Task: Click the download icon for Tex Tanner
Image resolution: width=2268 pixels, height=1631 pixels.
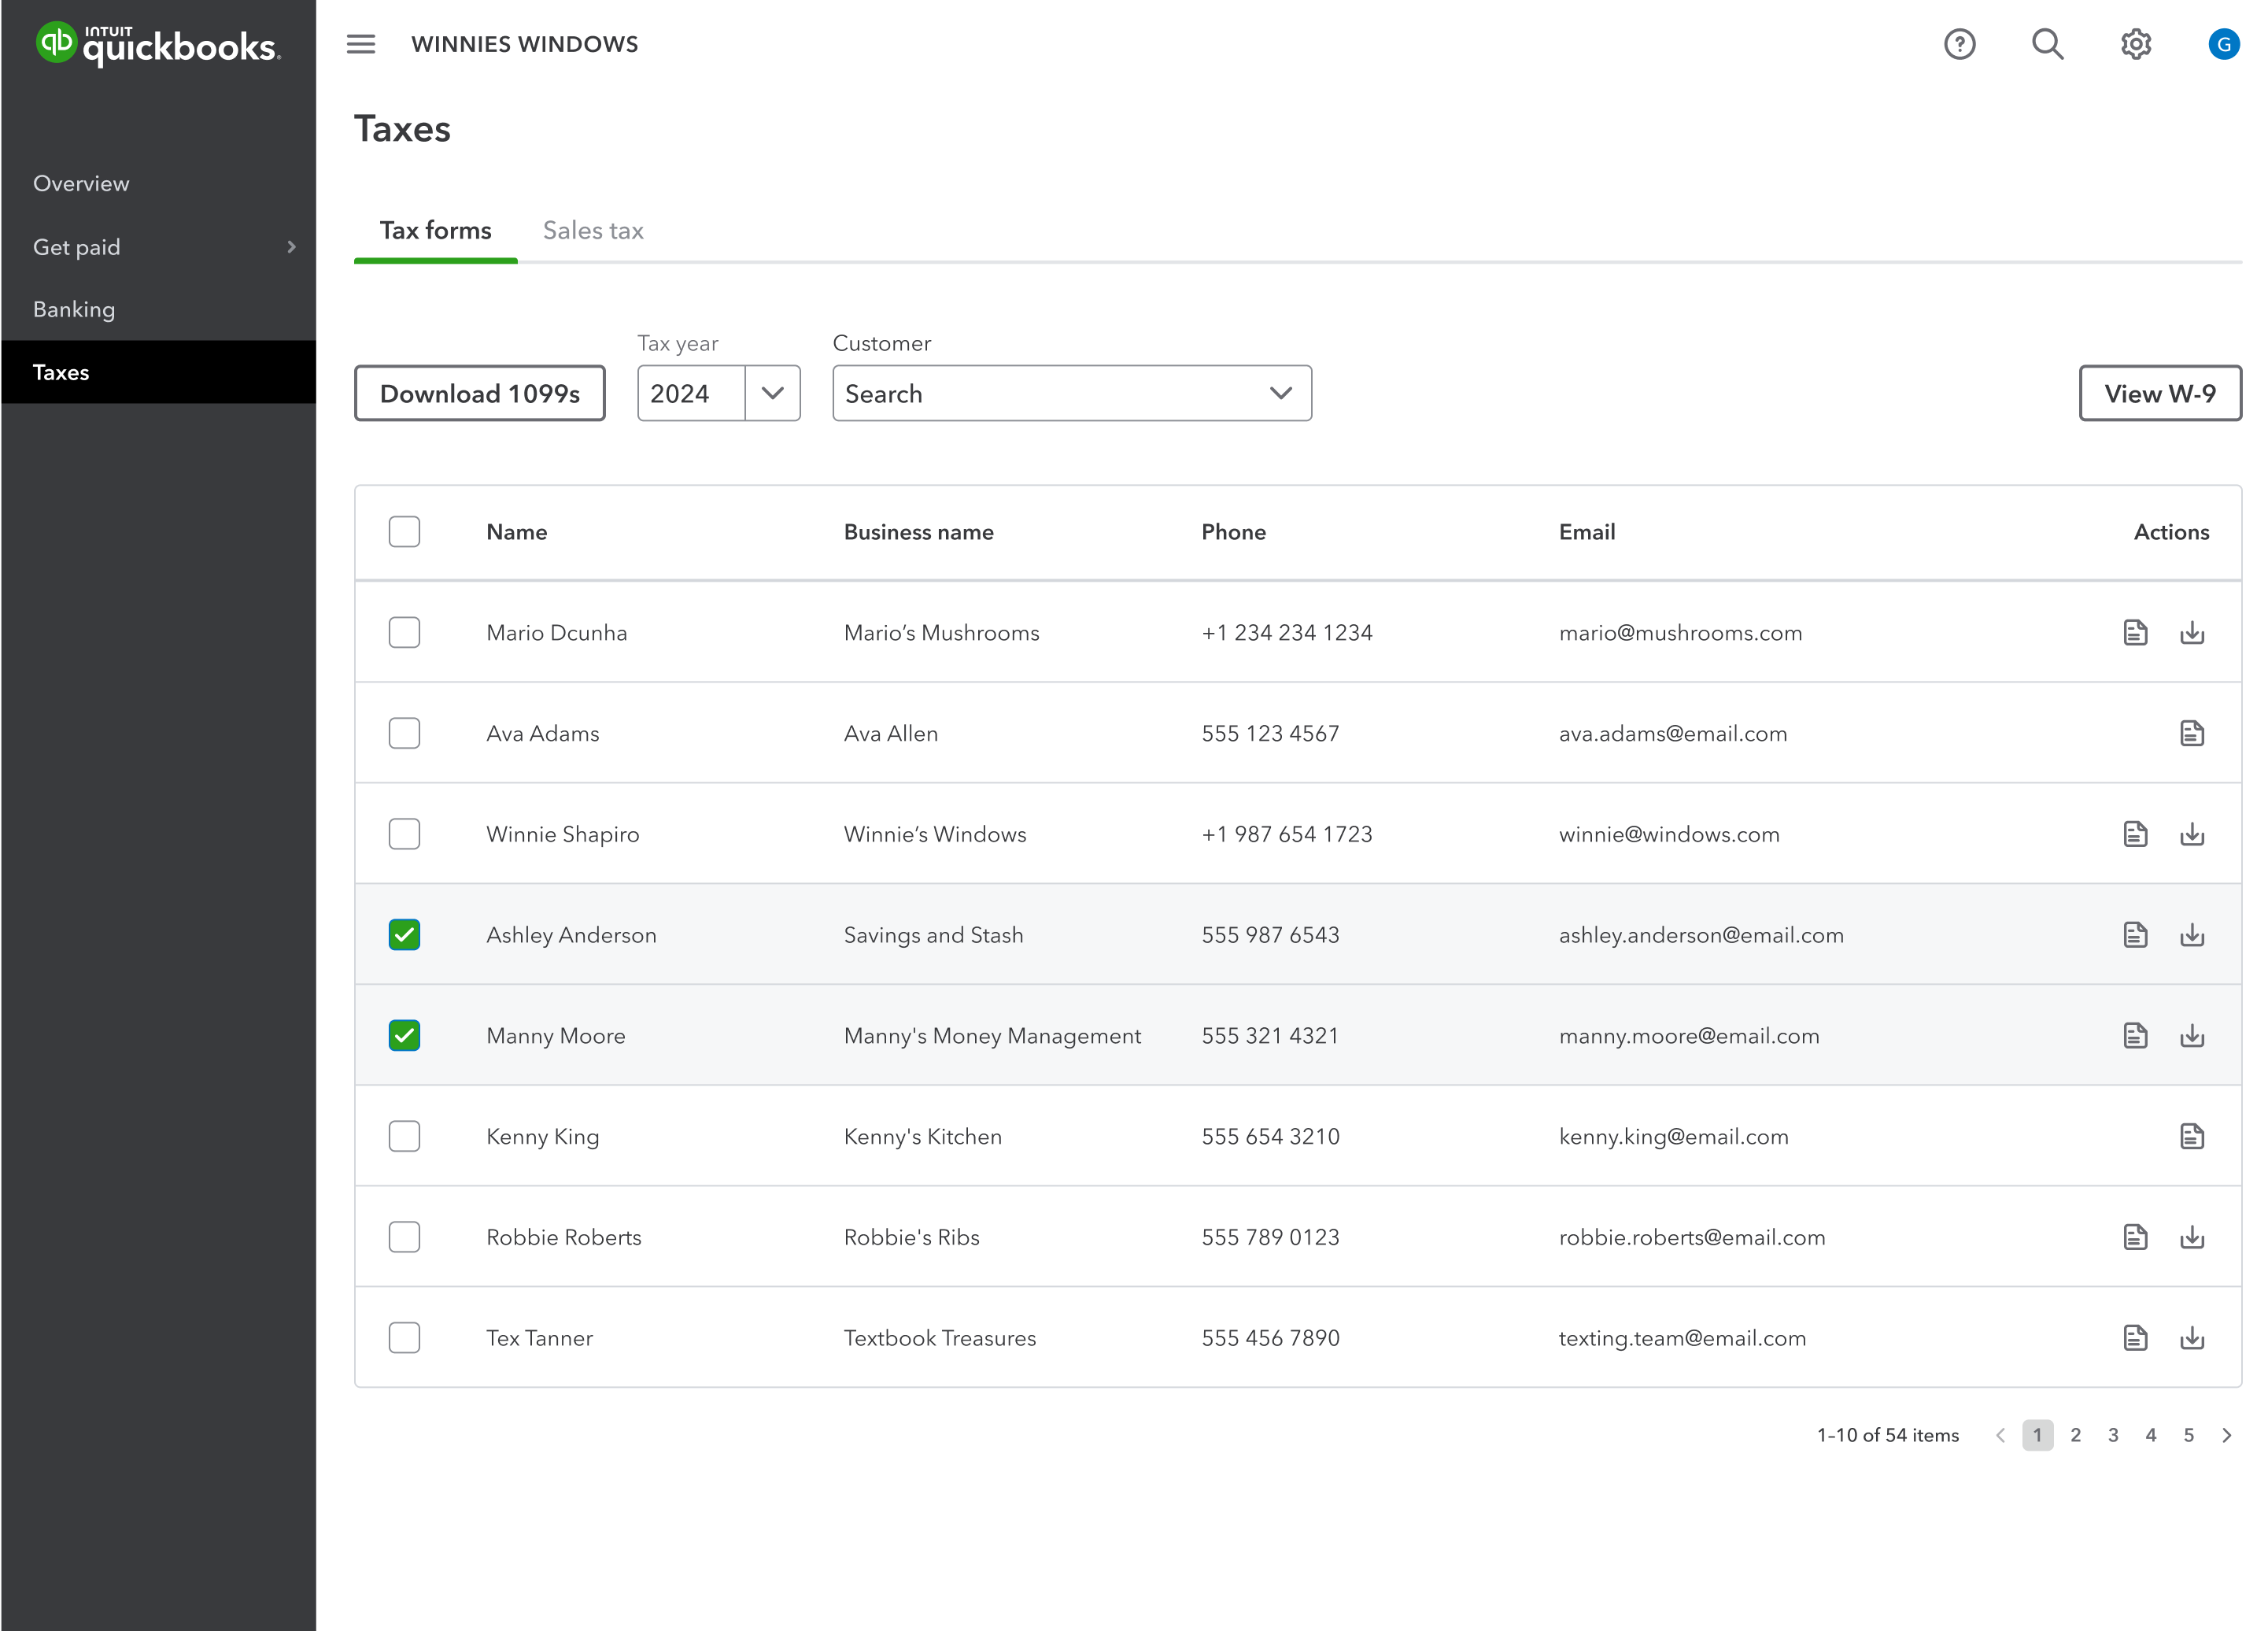Action: 2192,1338
